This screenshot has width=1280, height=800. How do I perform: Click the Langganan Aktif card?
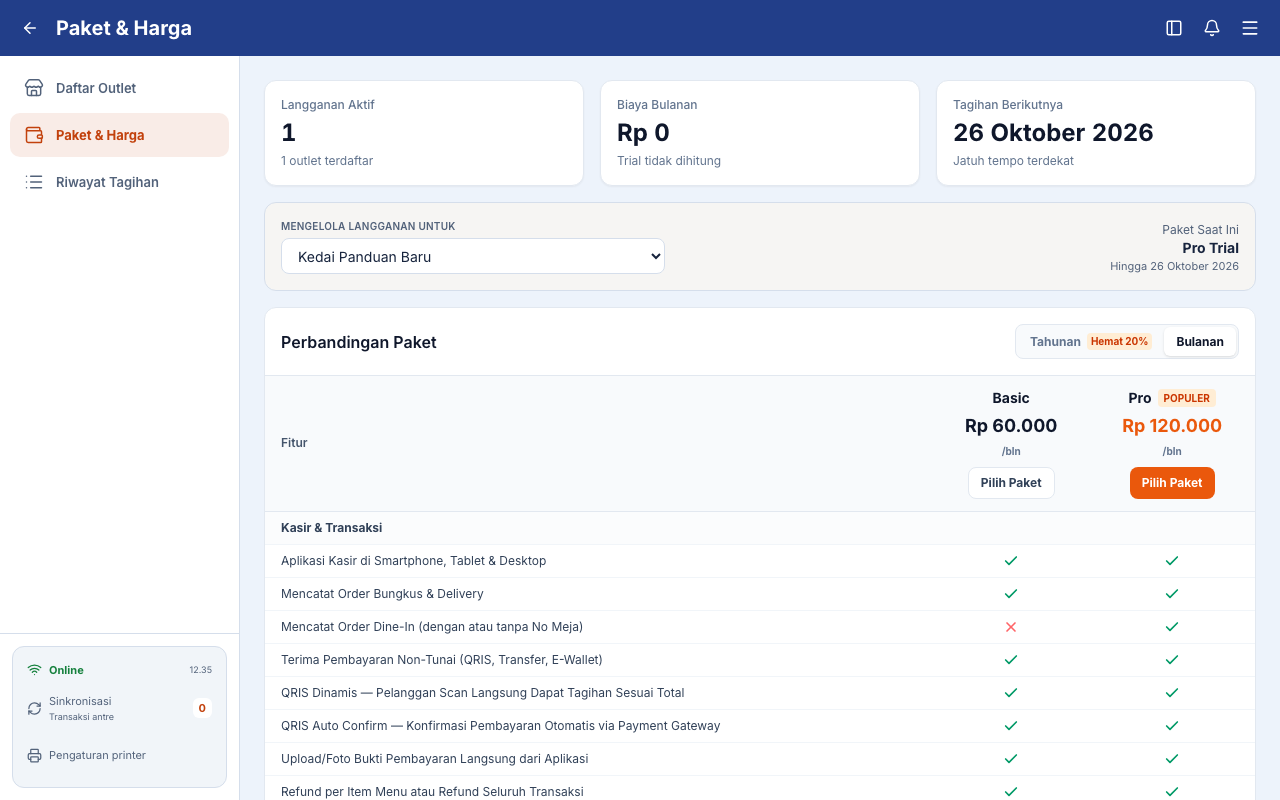click(424, 133)
